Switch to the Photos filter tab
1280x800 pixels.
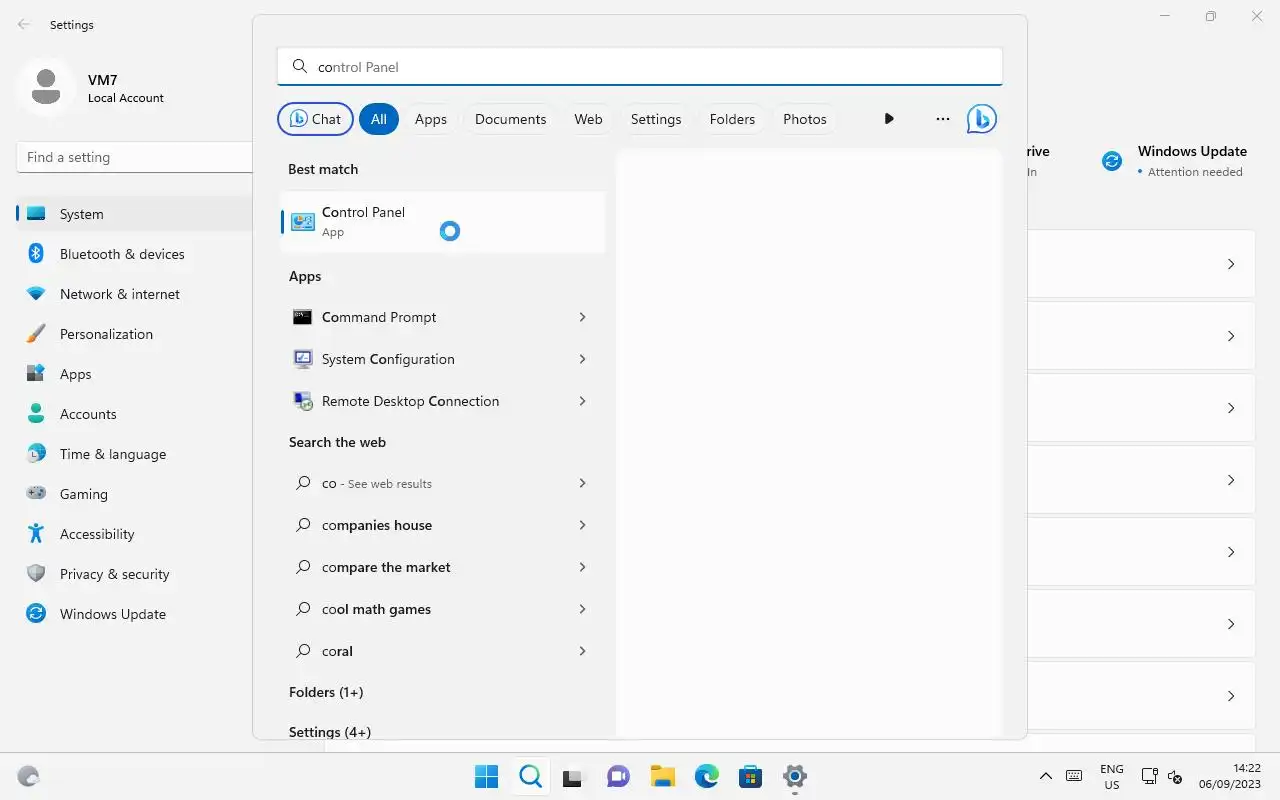click(805, 119)
